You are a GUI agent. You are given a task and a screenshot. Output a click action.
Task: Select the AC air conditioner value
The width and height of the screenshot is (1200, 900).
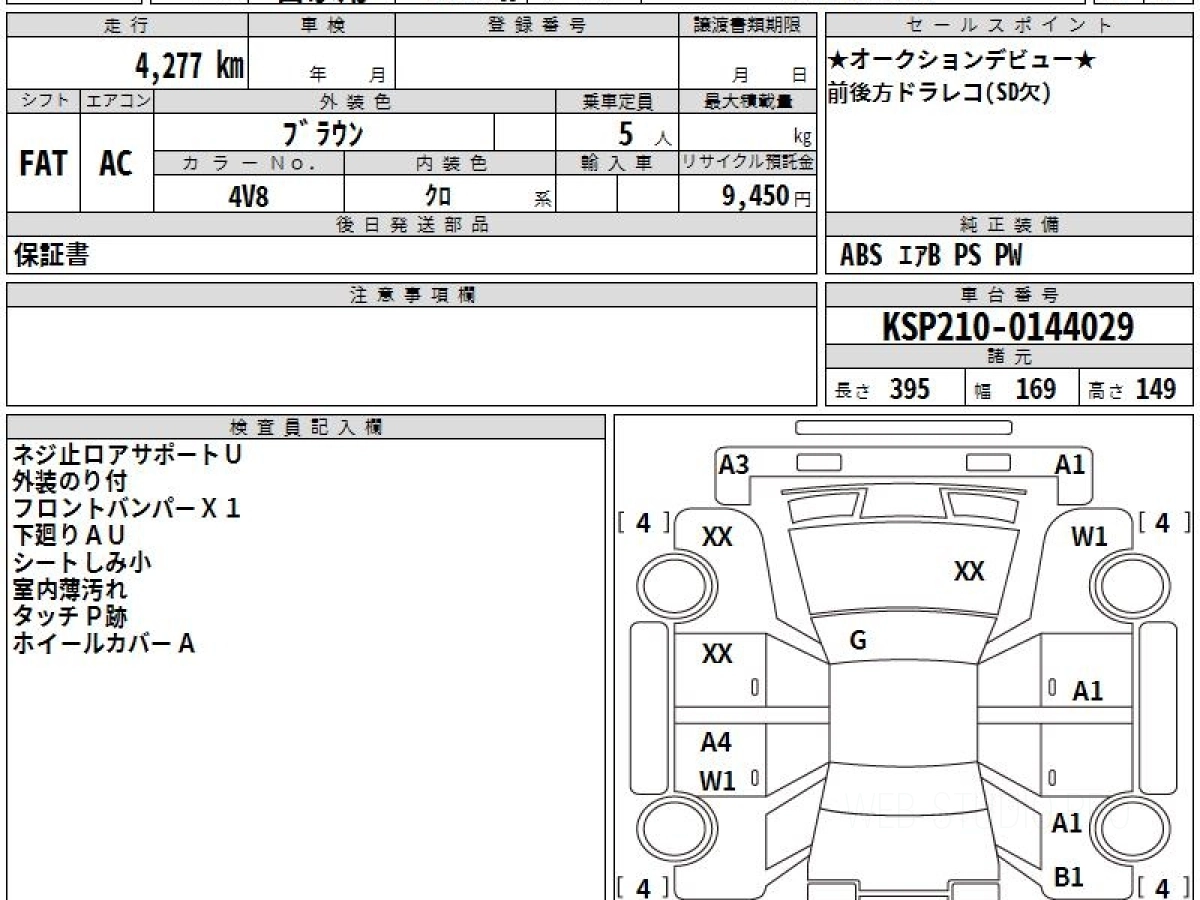[116, 163]
